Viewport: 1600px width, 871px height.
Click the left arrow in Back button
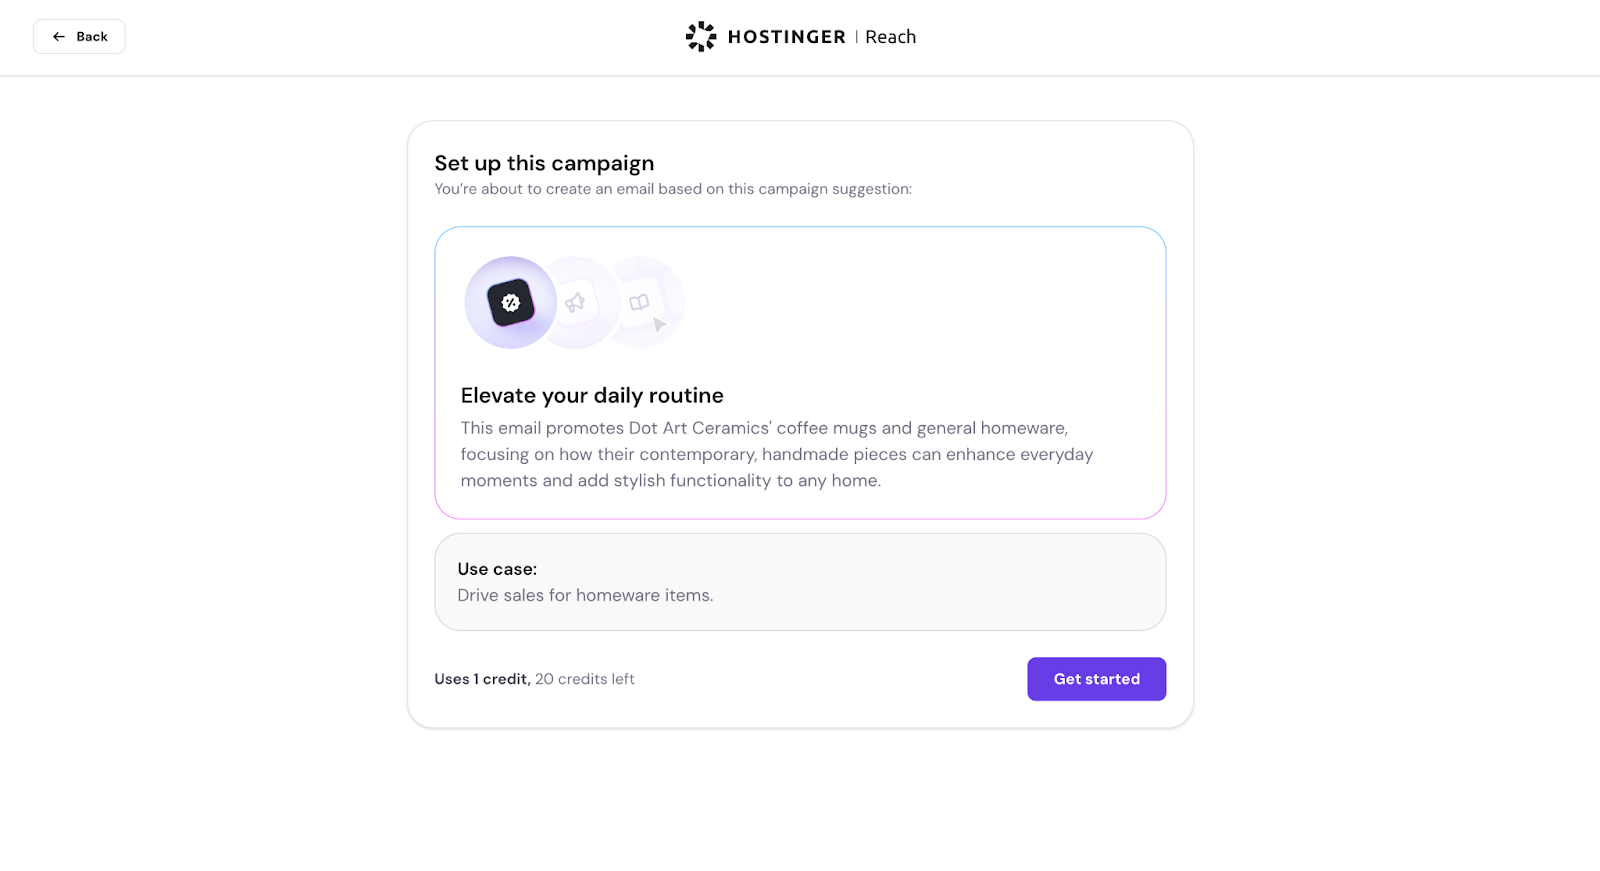59,37
